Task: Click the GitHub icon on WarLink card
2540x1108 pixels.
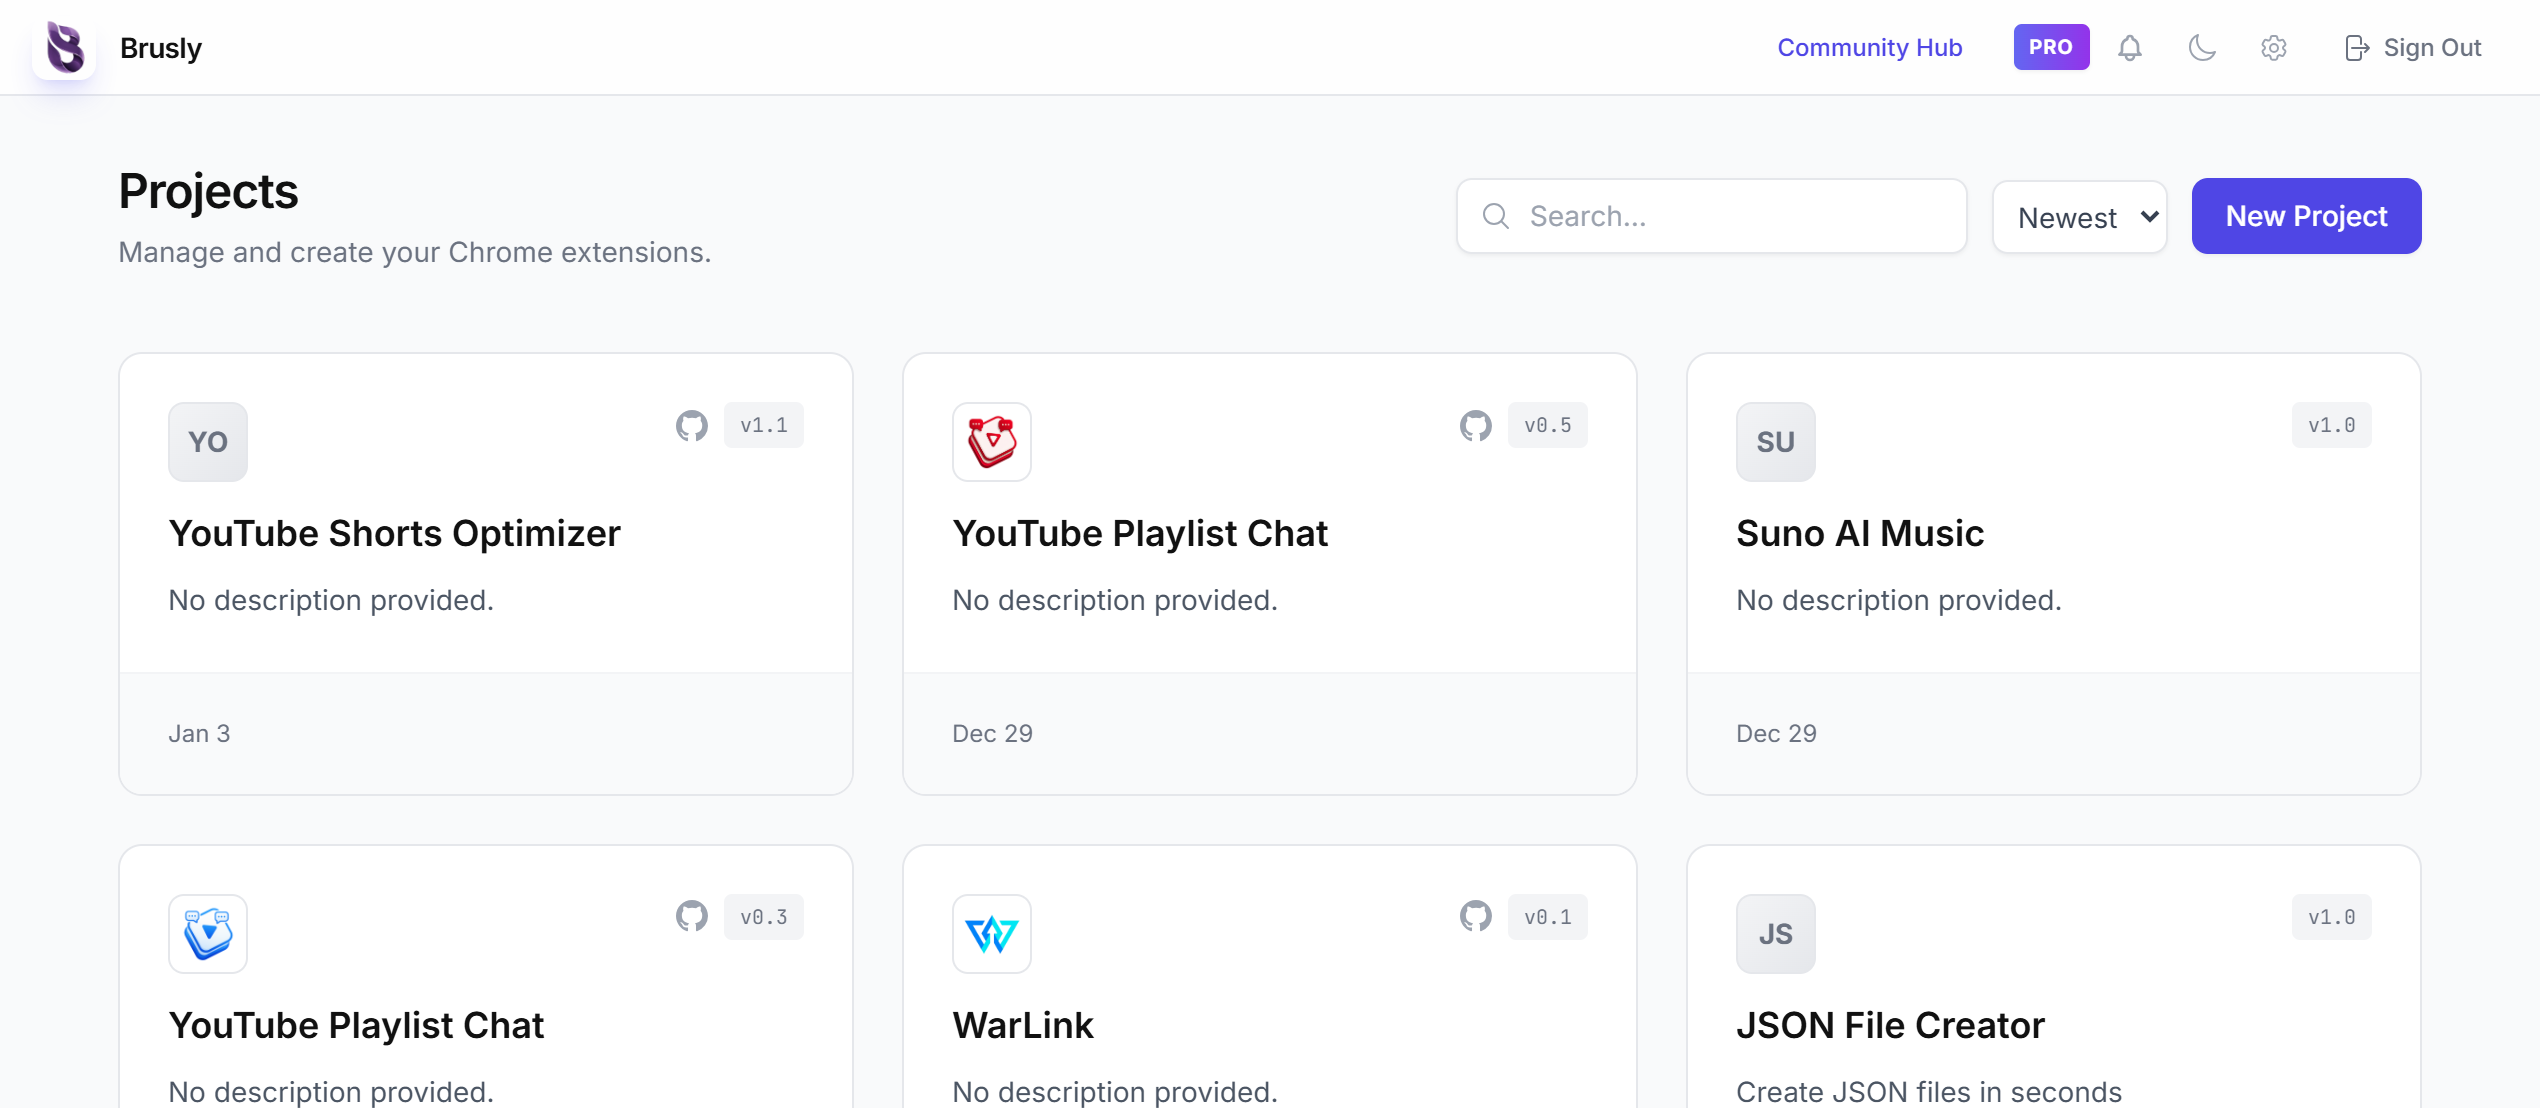Action: tap(1475, 916)
